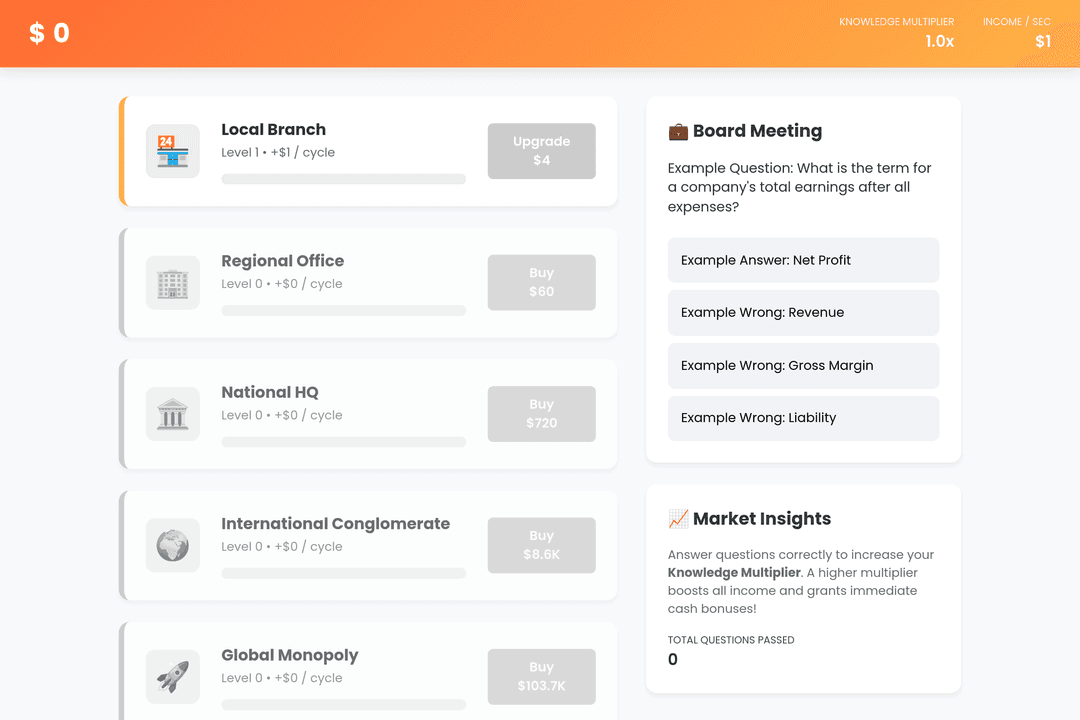Upgrade the Local Branch for $4
Viewport: 1080px width, 720px height.
pyautogui.click(x=541, y=151)
